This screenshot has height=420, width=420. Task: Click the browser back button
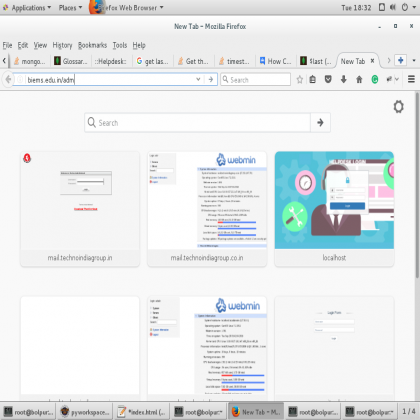pos(8,79)
